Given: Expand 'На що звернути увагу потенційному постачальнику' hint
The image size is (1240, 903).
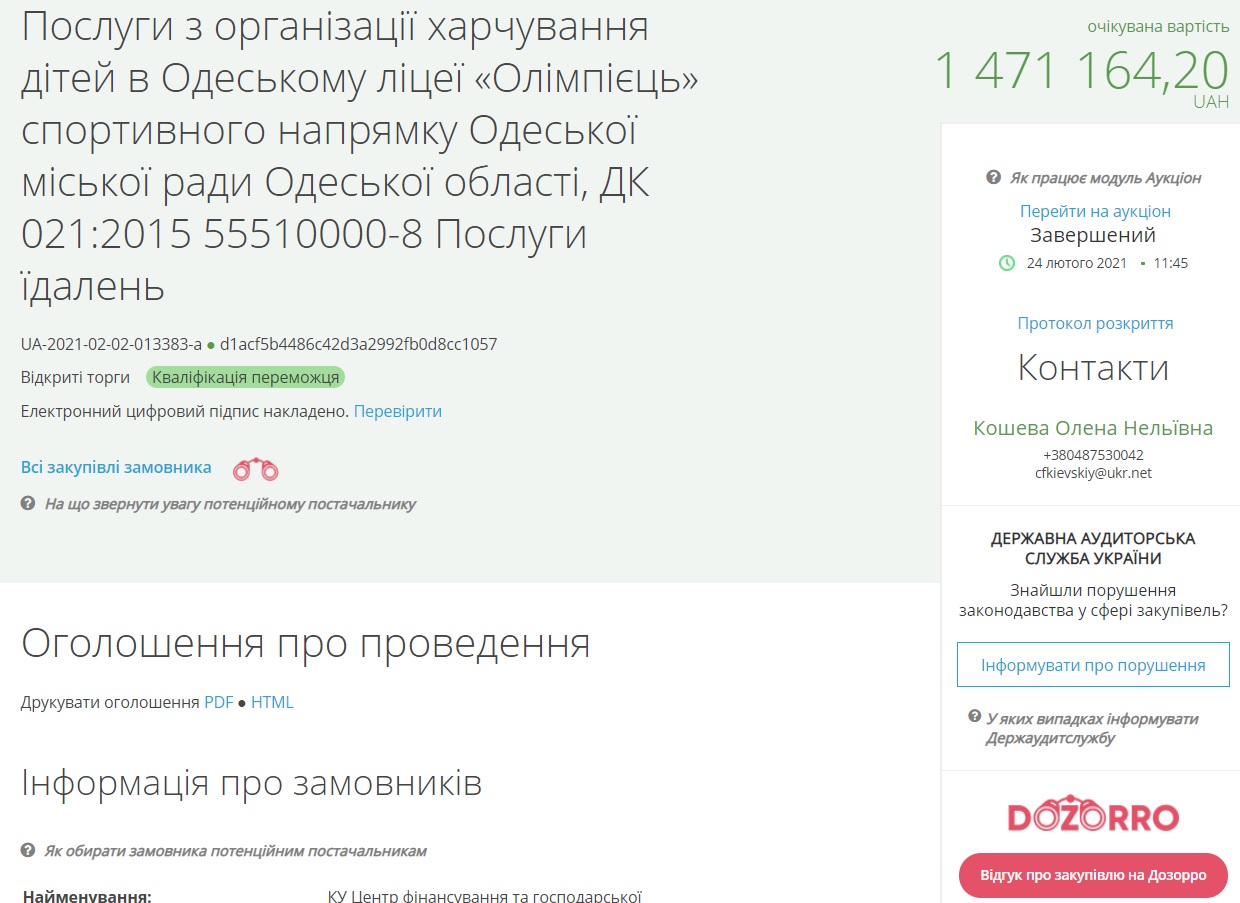Looking at the screenshot, I should (x=230, y=504).
